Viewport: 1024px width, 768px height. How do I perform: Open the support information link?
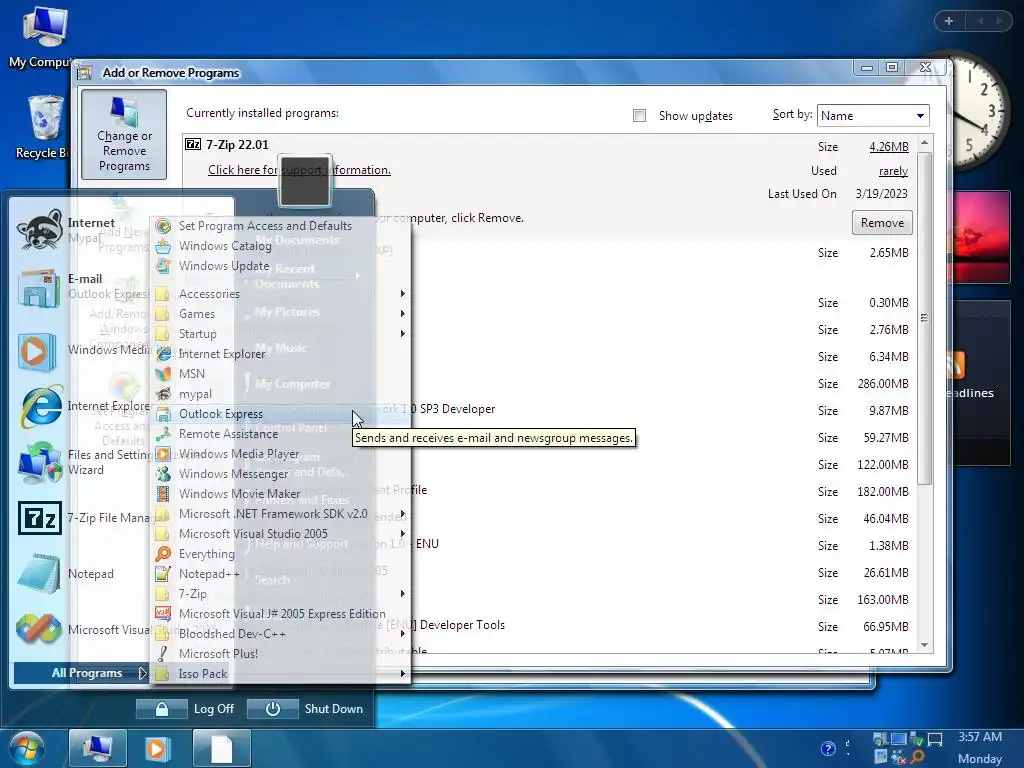[x=299, y=170]
